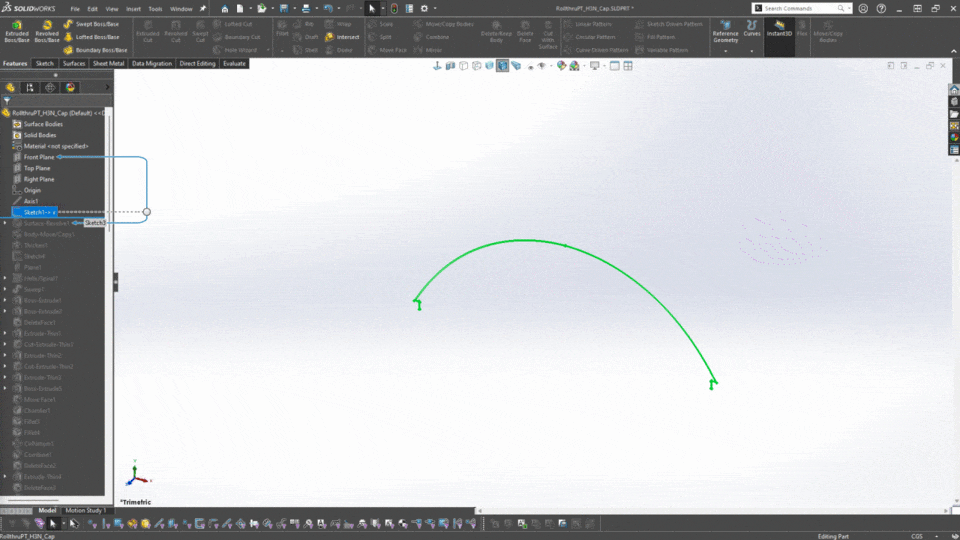
Task: Toggle the pin on the menu bar
Action: click(x=203, y=8)
